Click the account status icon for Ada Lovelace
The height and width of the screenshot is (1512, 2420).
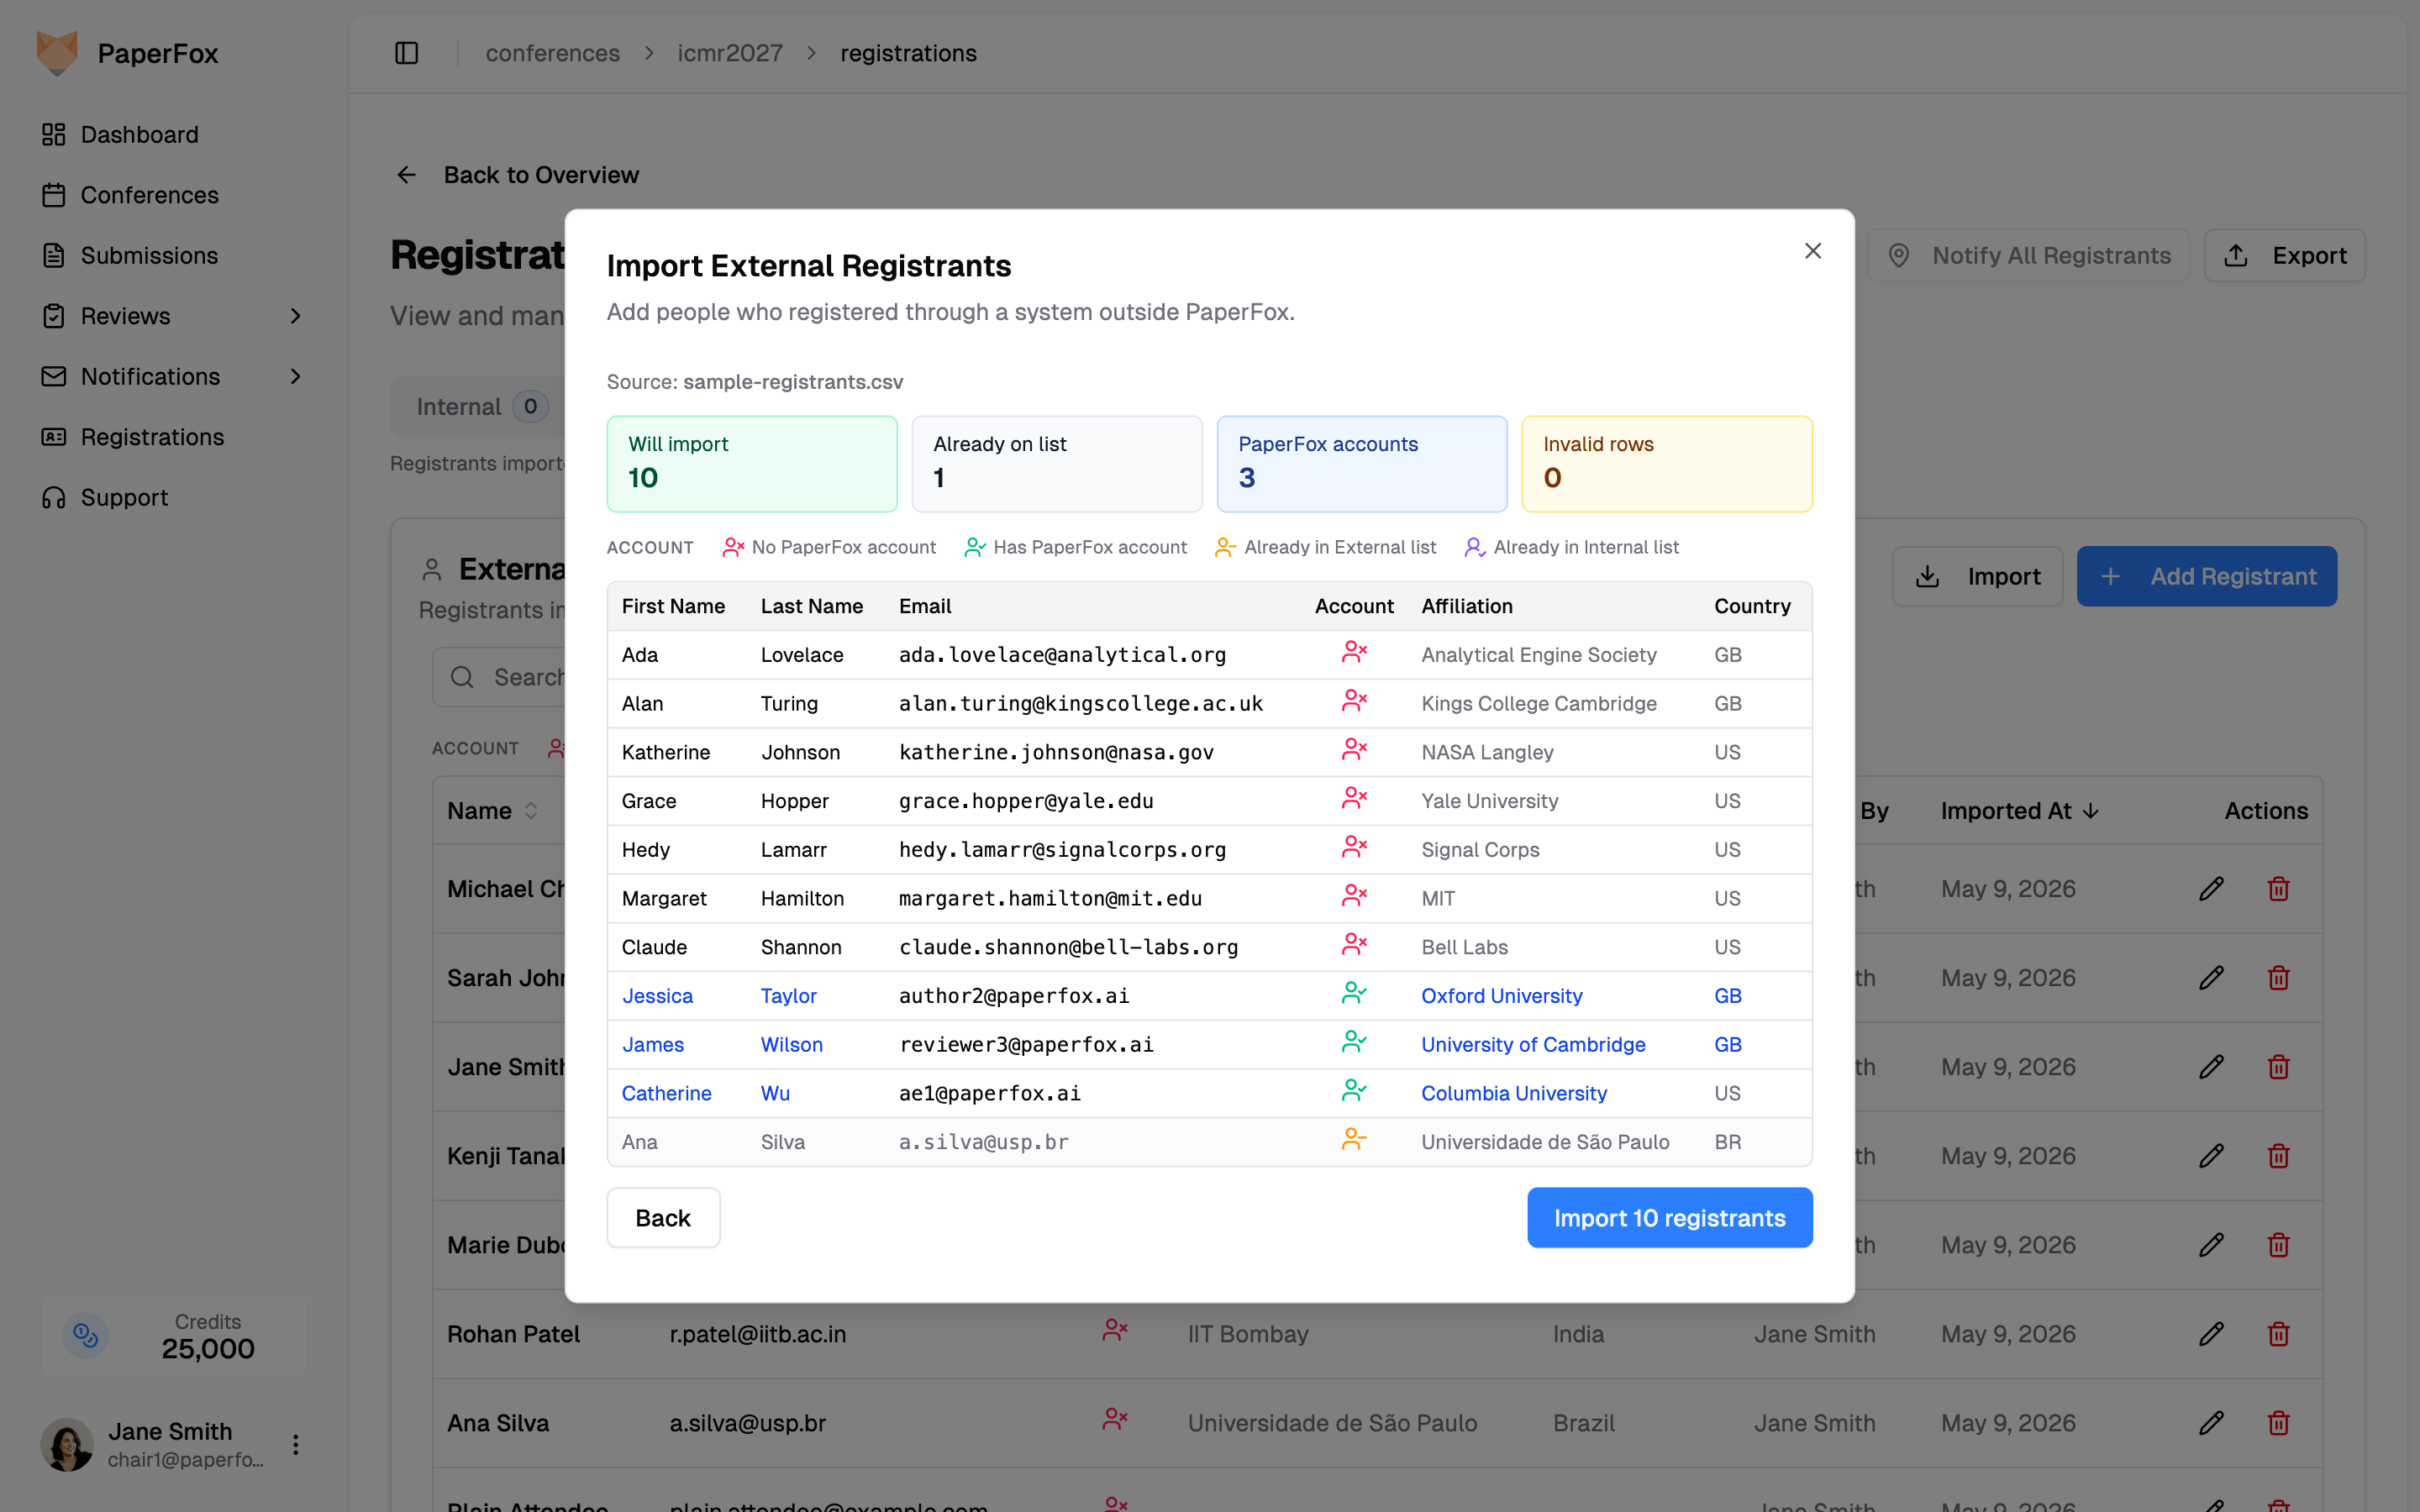pyautogui.click(x=1354, y=653)
